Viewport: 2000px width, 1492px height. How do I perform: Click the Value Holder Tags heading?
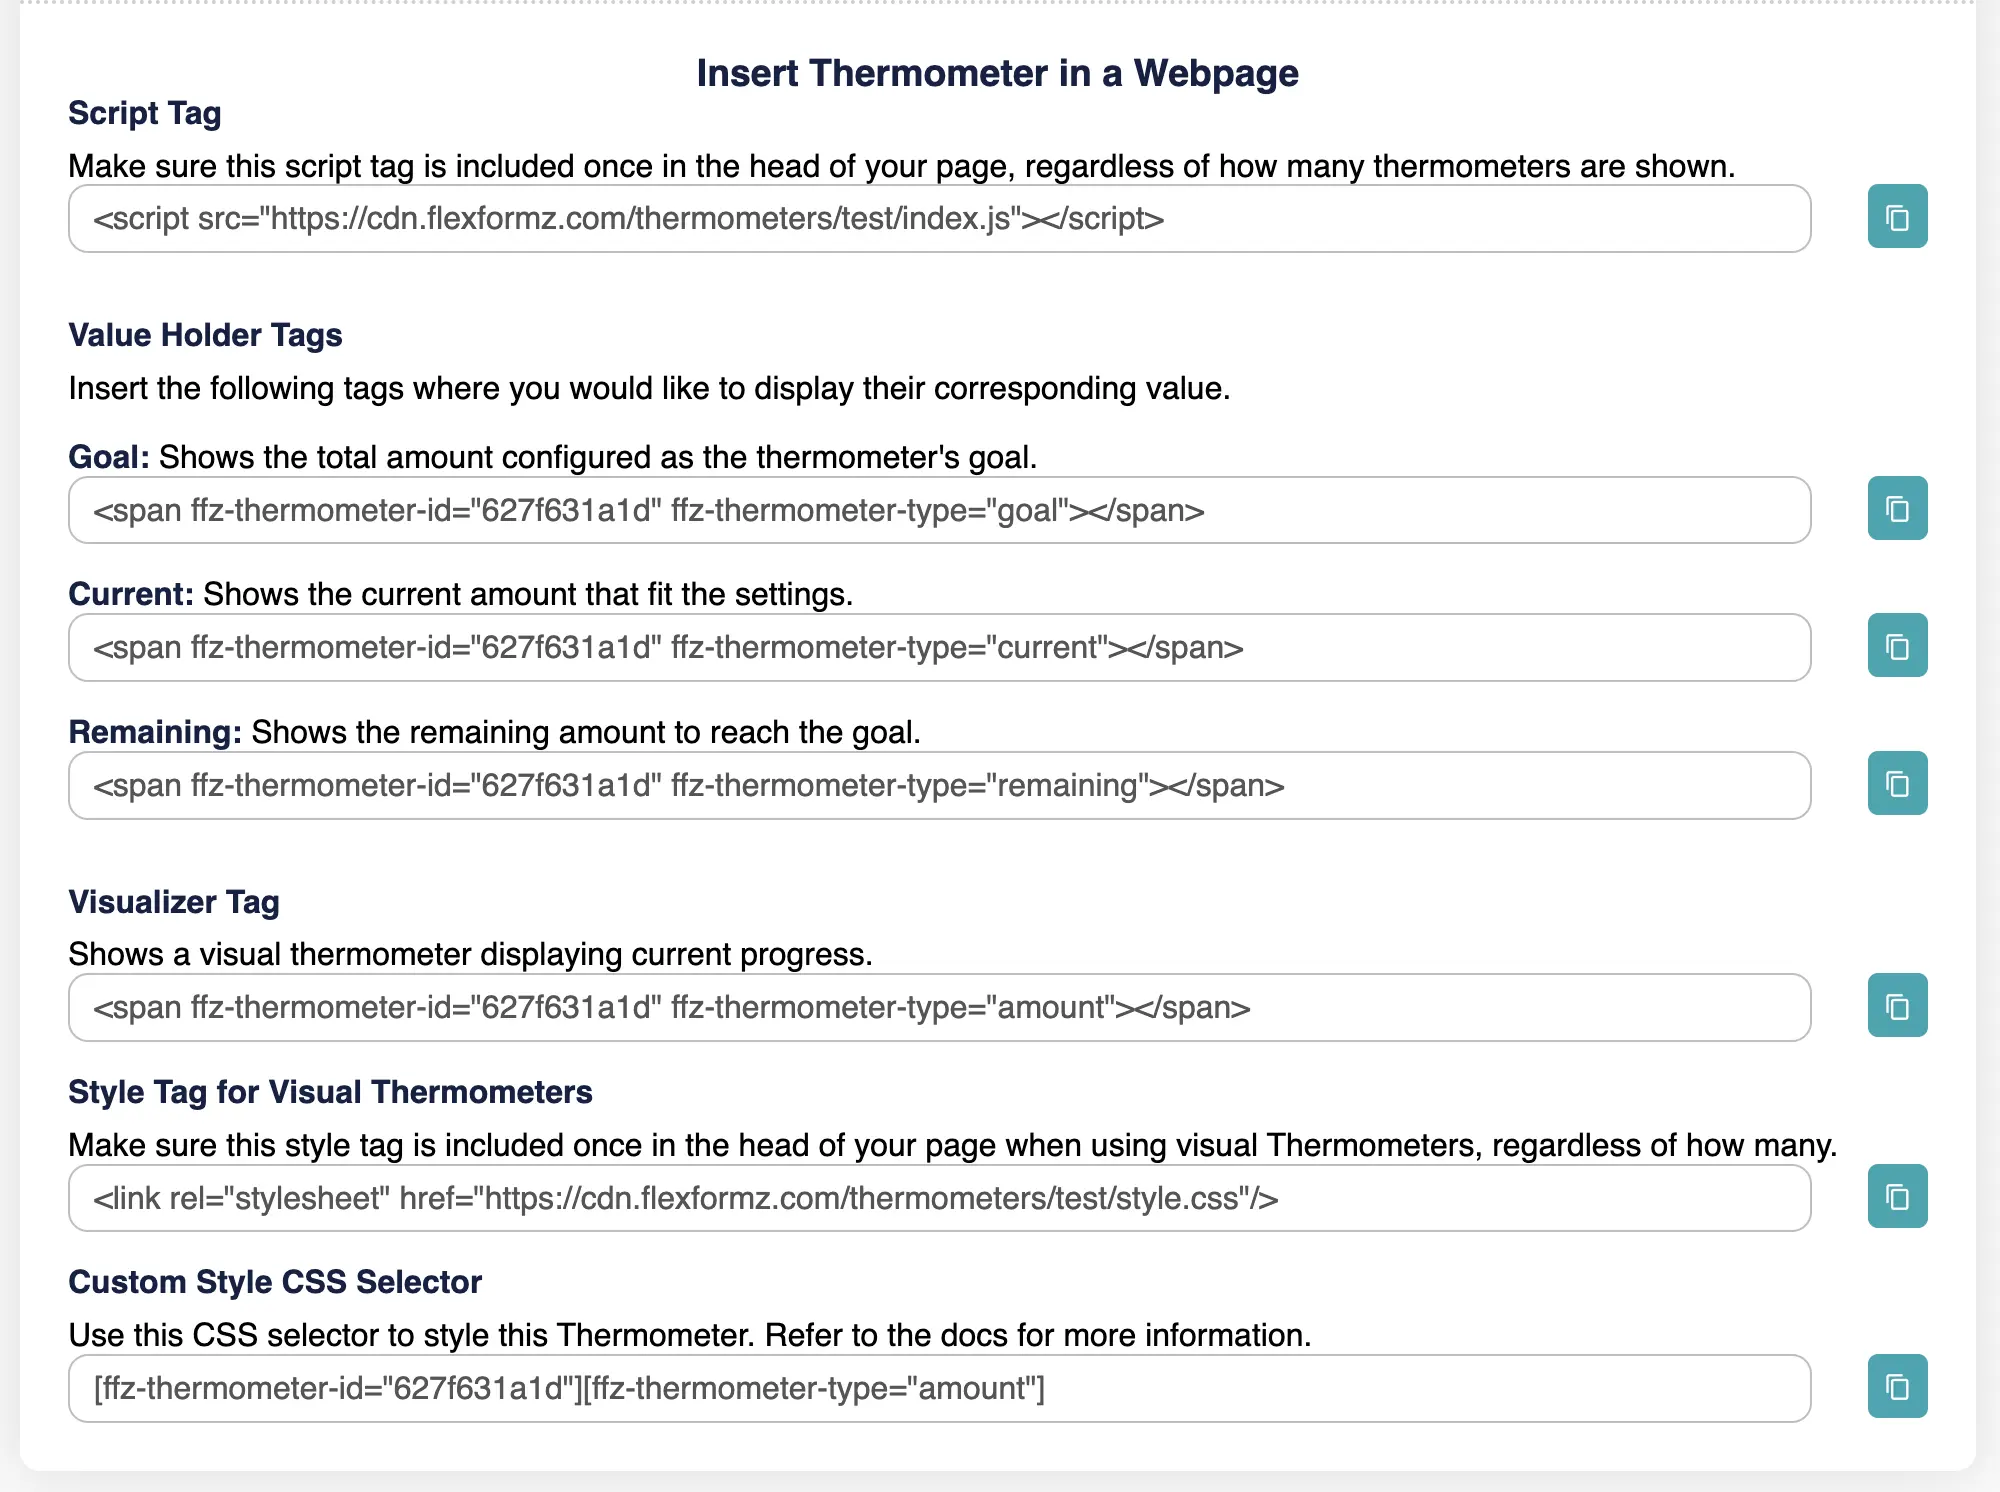click(x=205, y=335)
